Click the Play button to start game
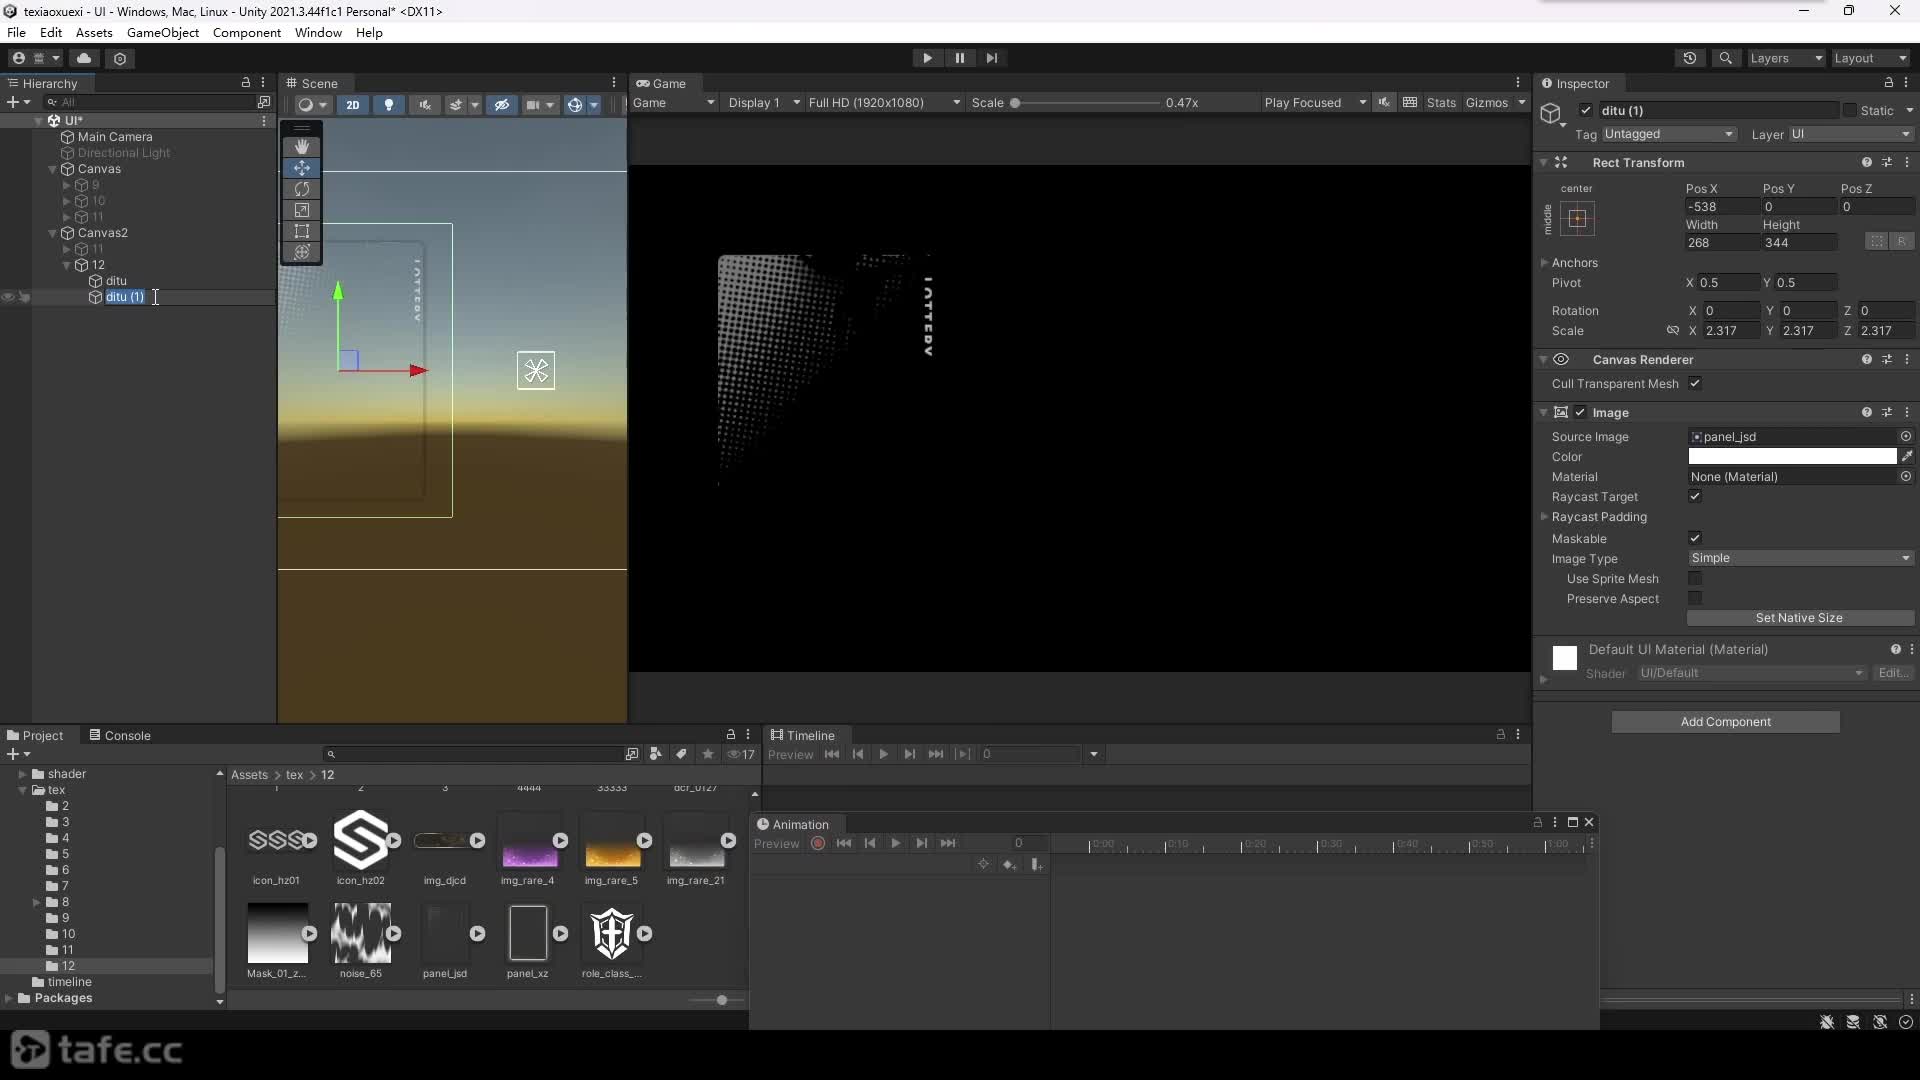 click(927, 58)
